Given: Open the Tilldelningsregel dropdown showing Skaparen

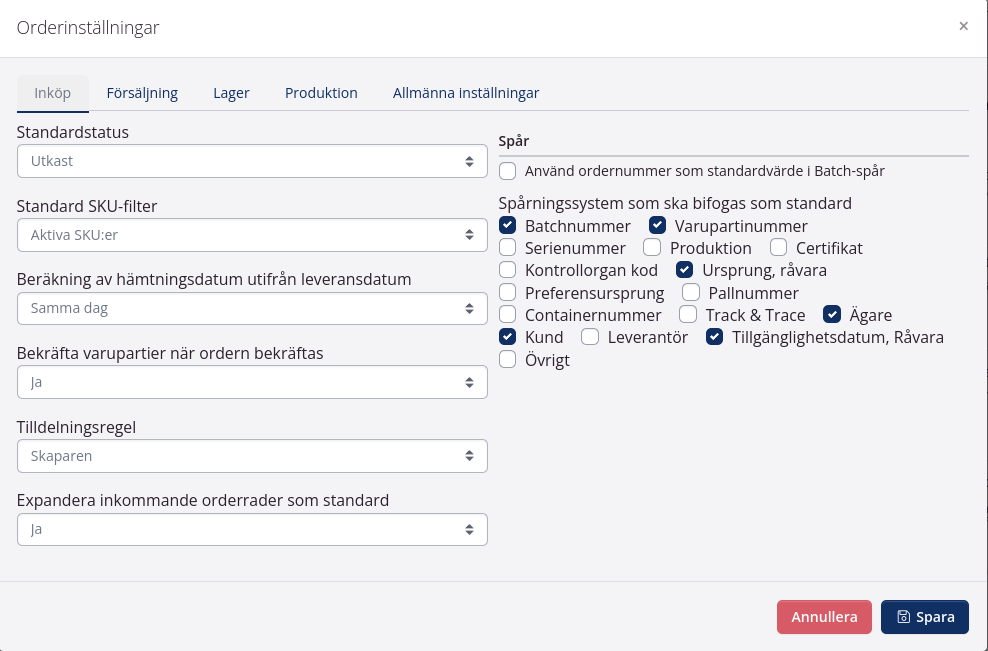Looking at the screenshot, I should pos(252,455).
